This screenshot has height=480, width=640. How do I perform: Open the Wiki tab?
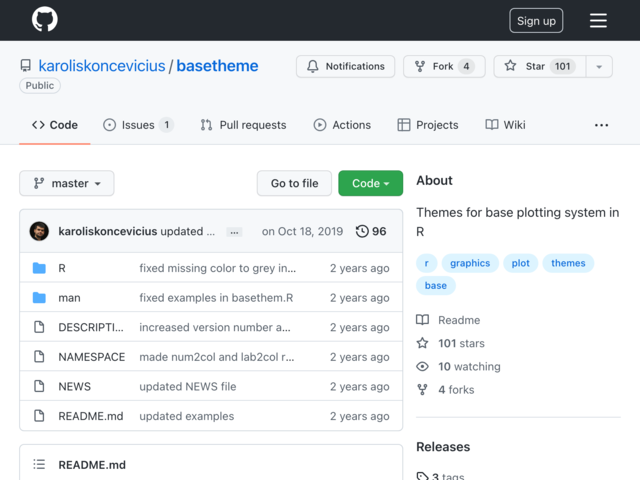point(505,125)
